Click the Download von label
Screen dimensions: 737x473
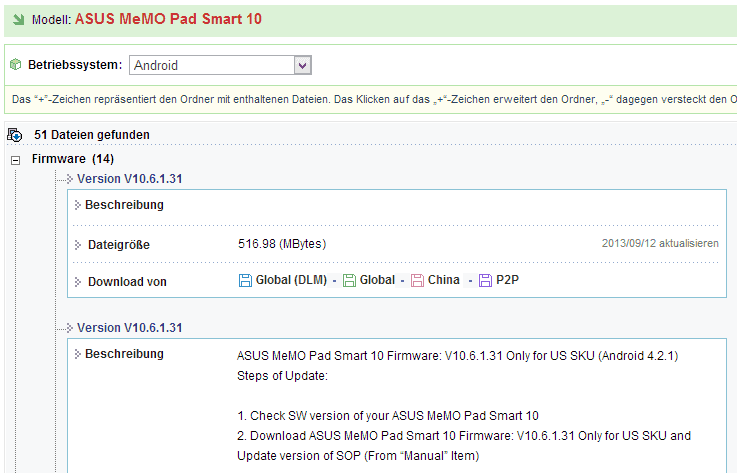127,282
